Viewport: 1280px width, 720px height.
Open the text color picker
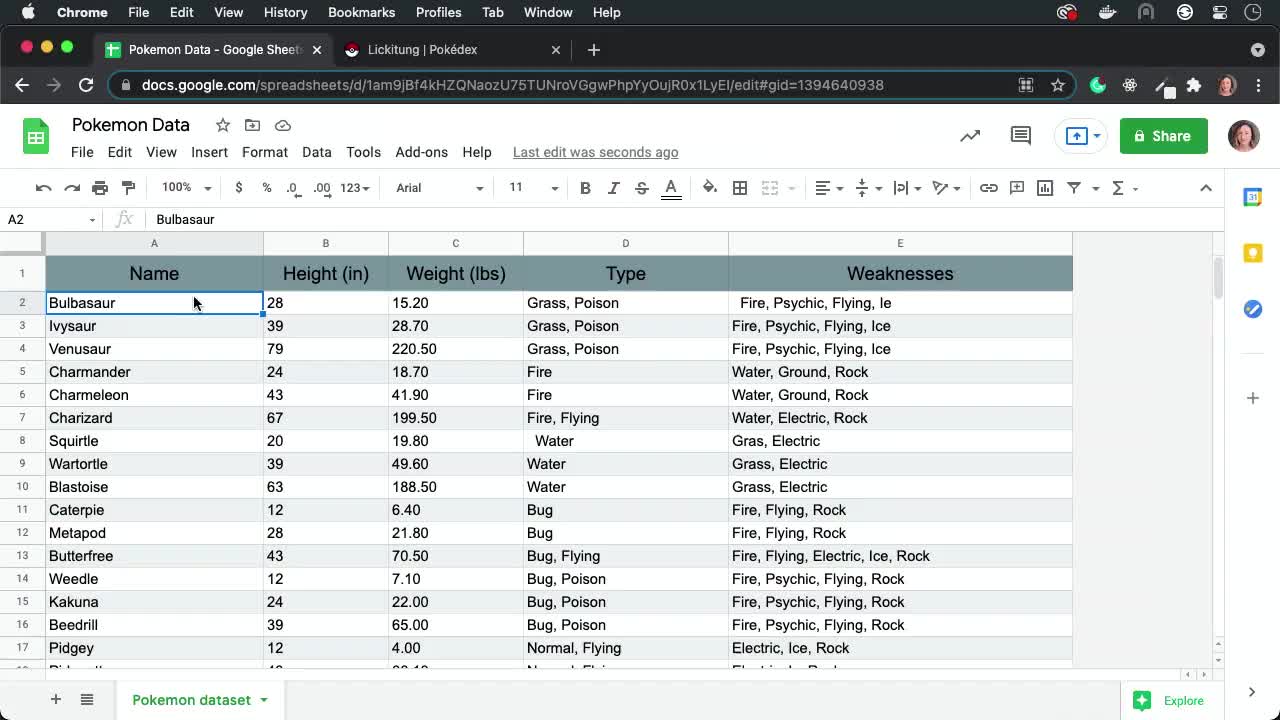[671, 188]
